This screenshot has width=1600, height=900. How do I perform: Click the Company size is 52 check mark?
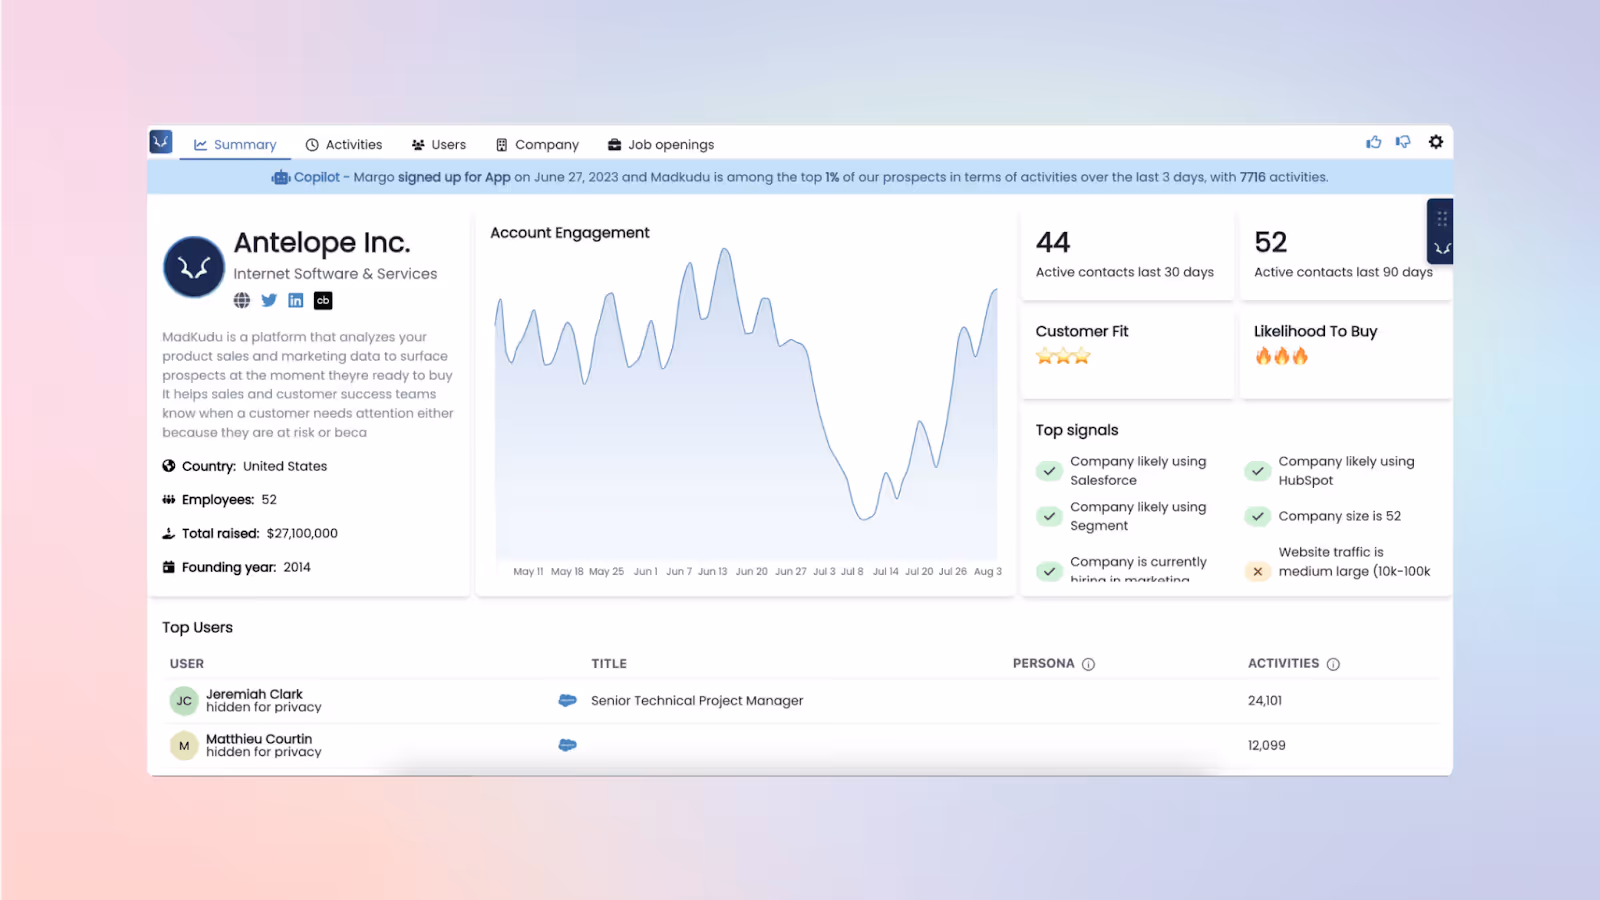coord(1258,517)
